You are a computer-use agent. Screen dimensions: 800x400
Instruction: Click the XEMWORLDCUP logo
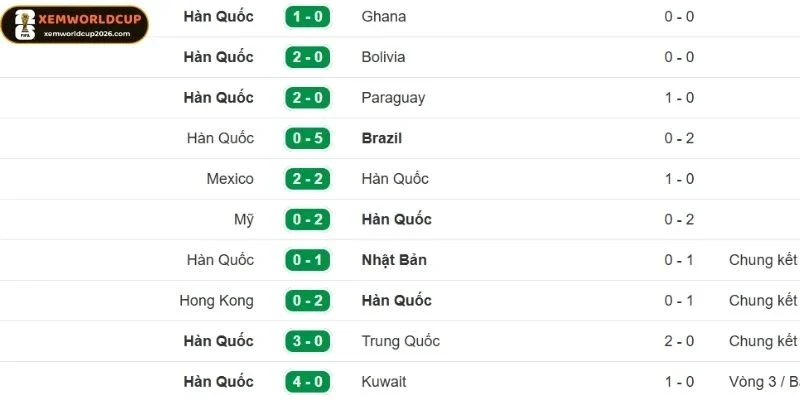click(x=74, y=24)
